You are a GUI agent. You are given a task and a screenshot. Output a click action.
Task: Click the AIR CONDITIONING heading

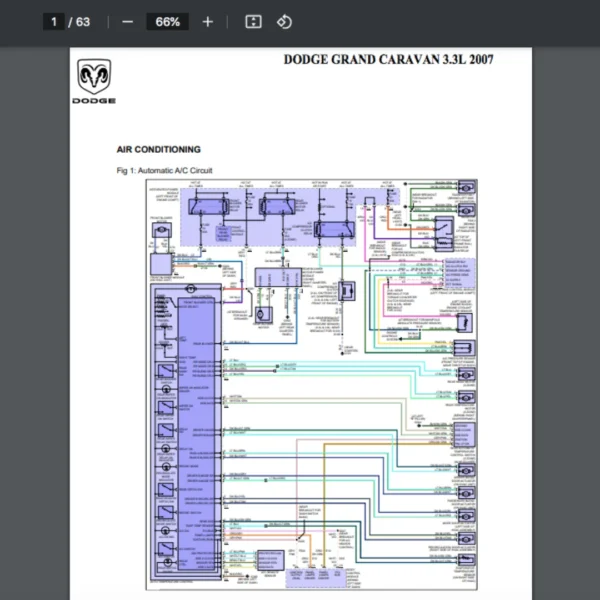[x=158, y=149]
